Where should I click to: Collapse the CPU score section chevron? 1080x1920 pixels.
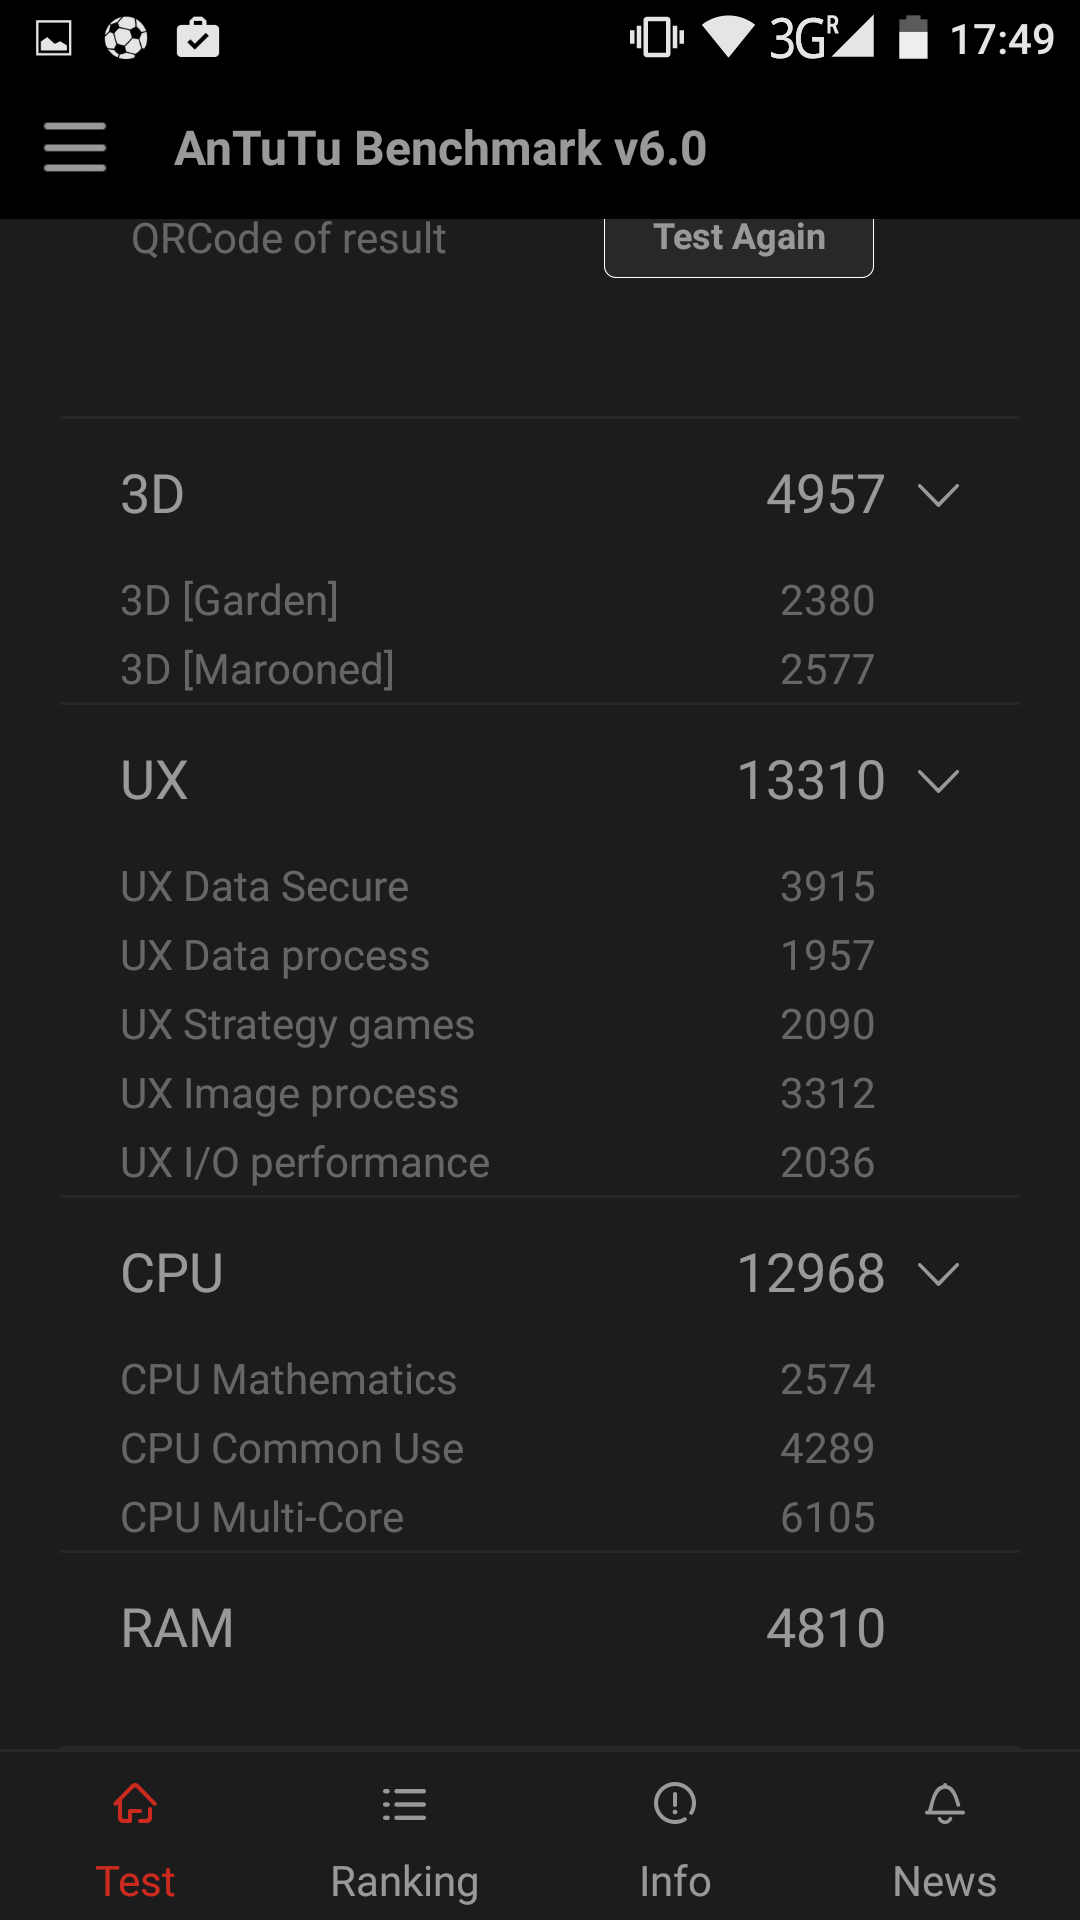[938, 1274]
